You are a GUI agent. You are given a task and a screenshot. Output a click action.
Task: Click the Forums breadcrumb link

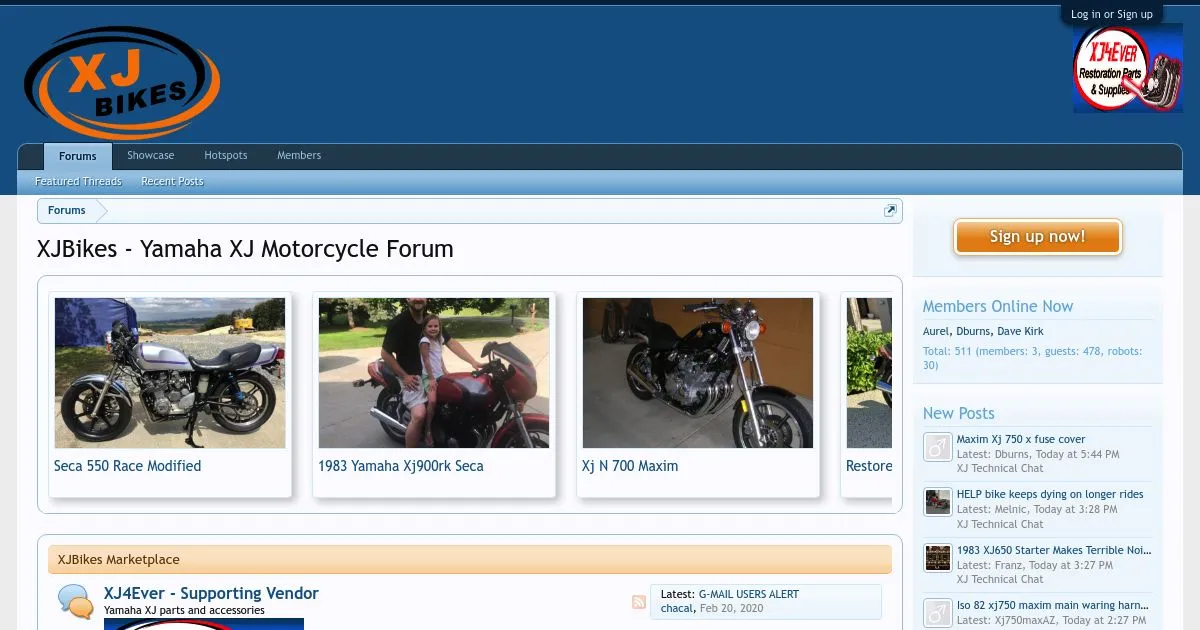point(67,211)
